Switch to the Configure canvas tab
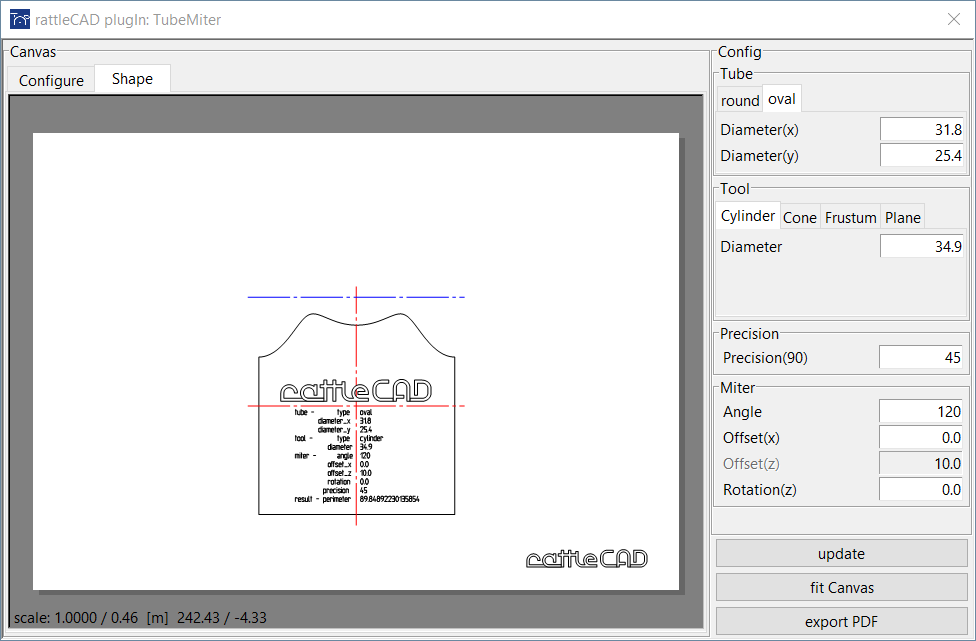Viewport: 976px width, 641px height. (51, 80)
